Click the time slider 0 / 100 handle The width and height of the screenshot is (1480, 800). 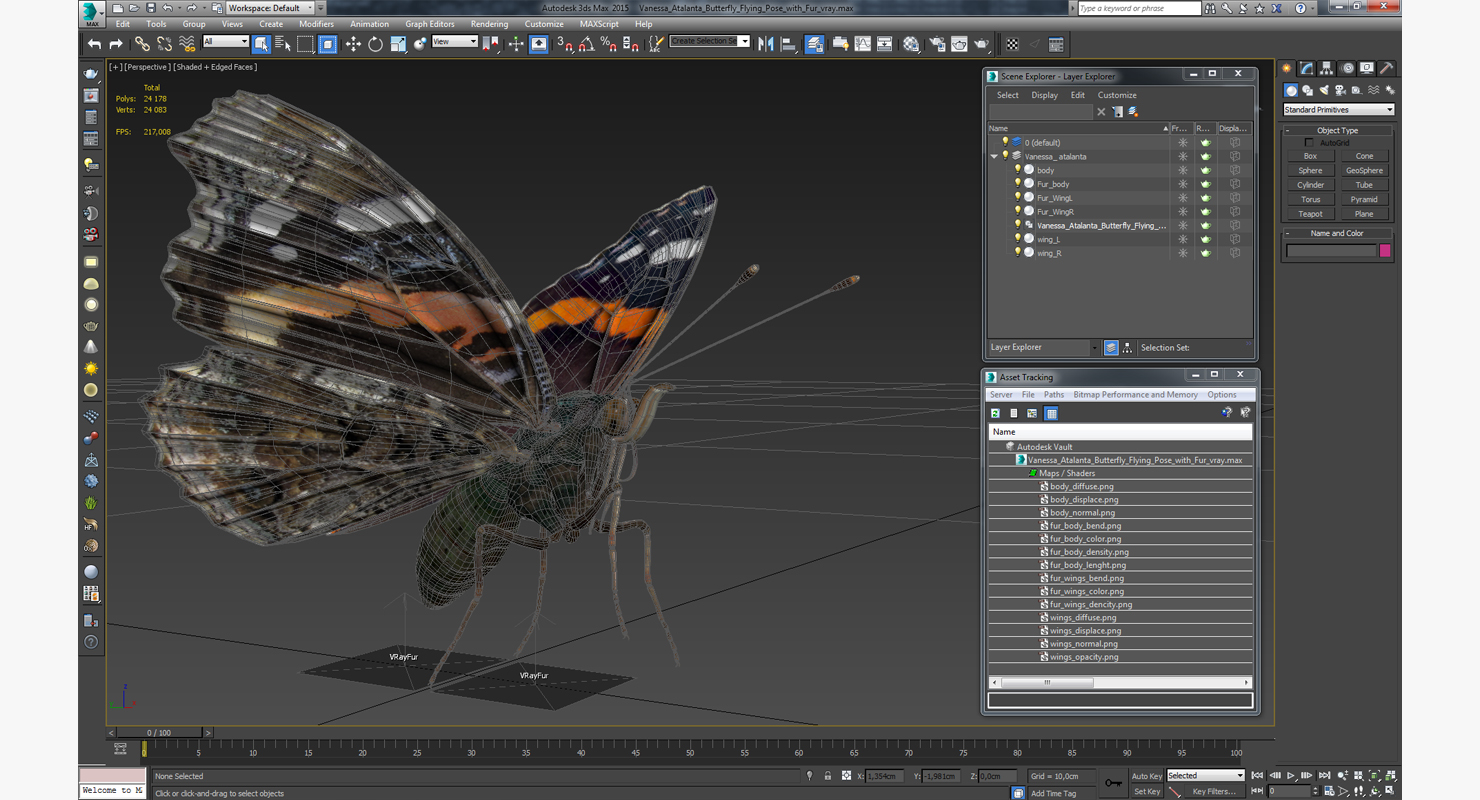159,733
